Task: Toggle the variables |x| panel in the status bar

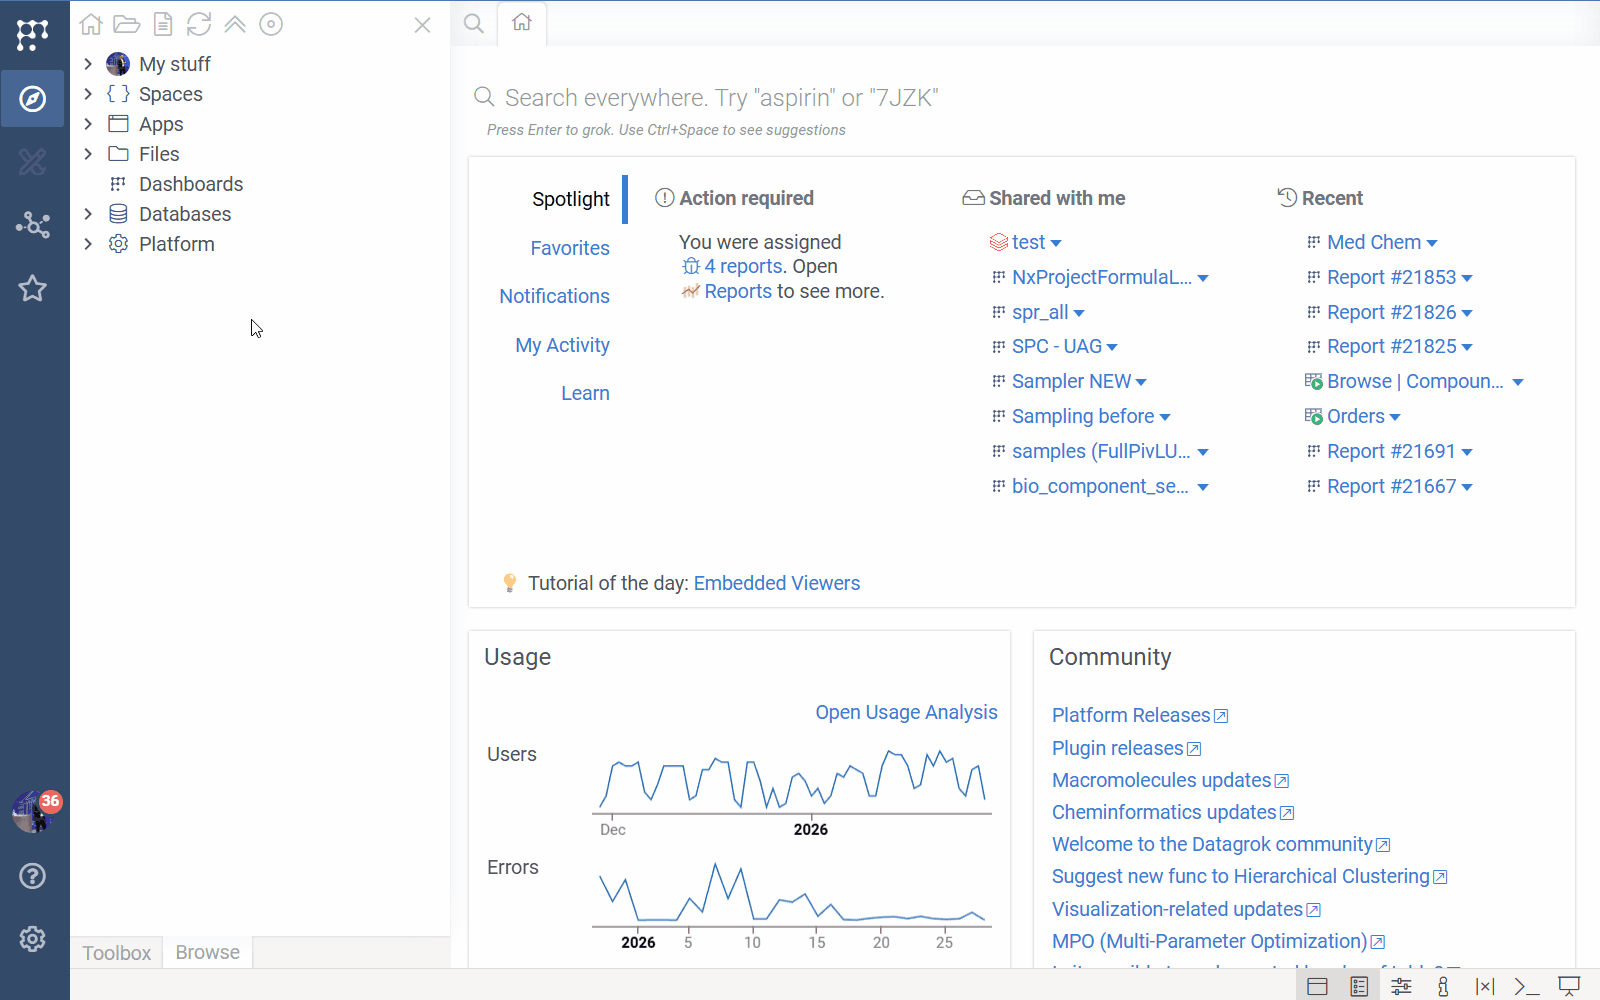Action: click(1485, 986)
